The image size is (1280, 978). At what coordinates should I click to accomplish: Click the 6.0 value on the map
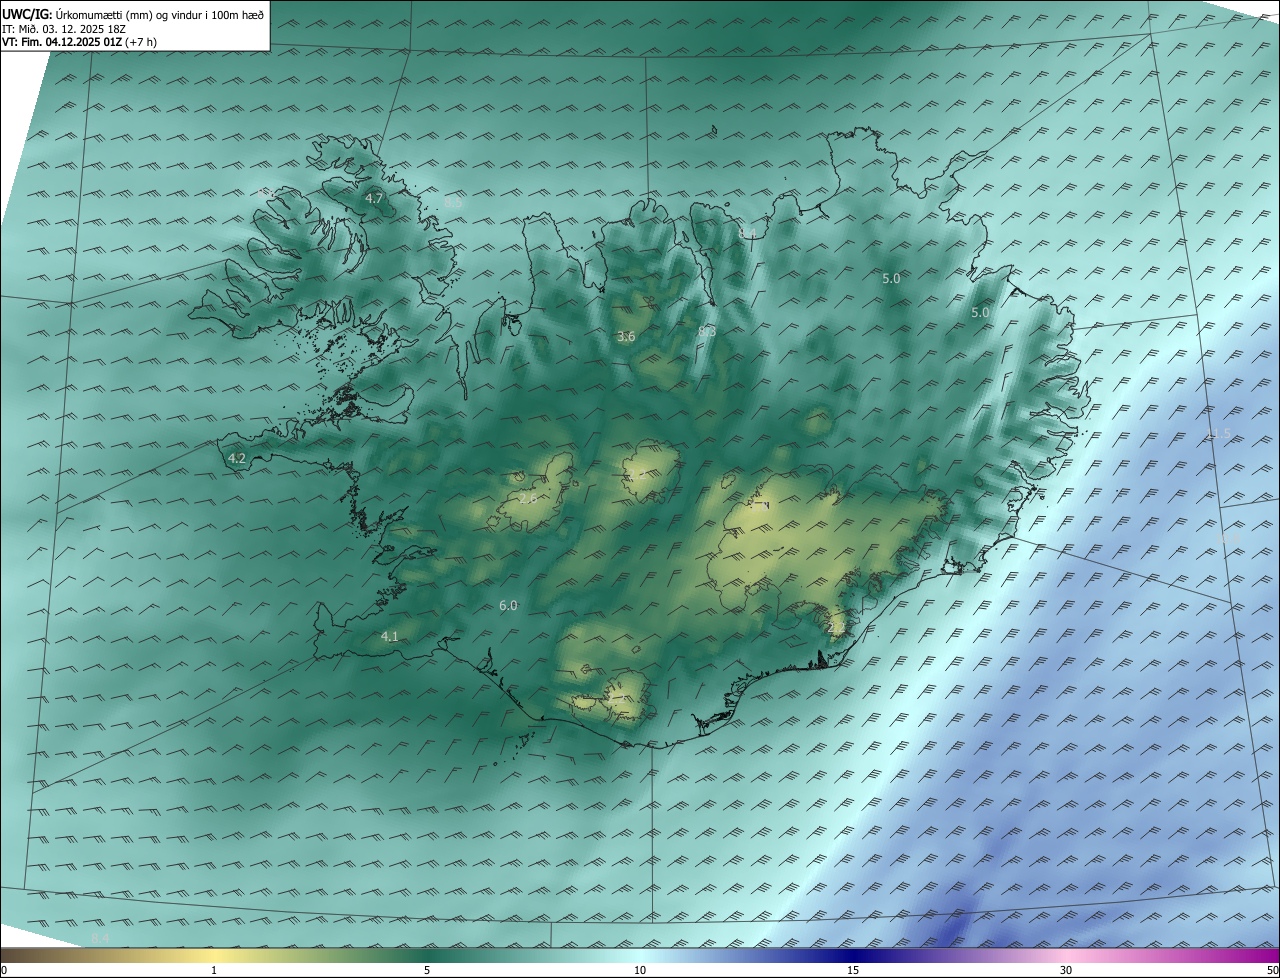508,606
